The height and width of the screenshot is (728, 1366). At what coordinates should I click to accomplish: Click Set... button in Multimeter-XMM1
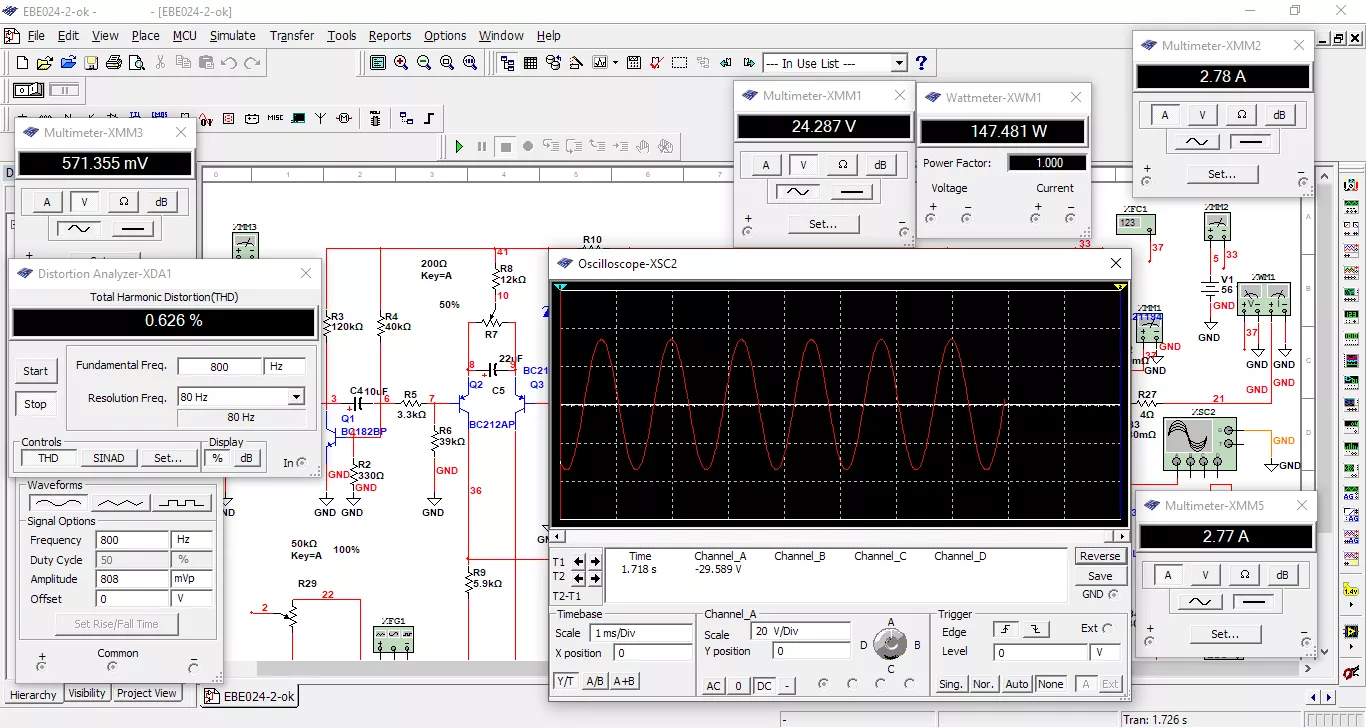pos(823,224)
